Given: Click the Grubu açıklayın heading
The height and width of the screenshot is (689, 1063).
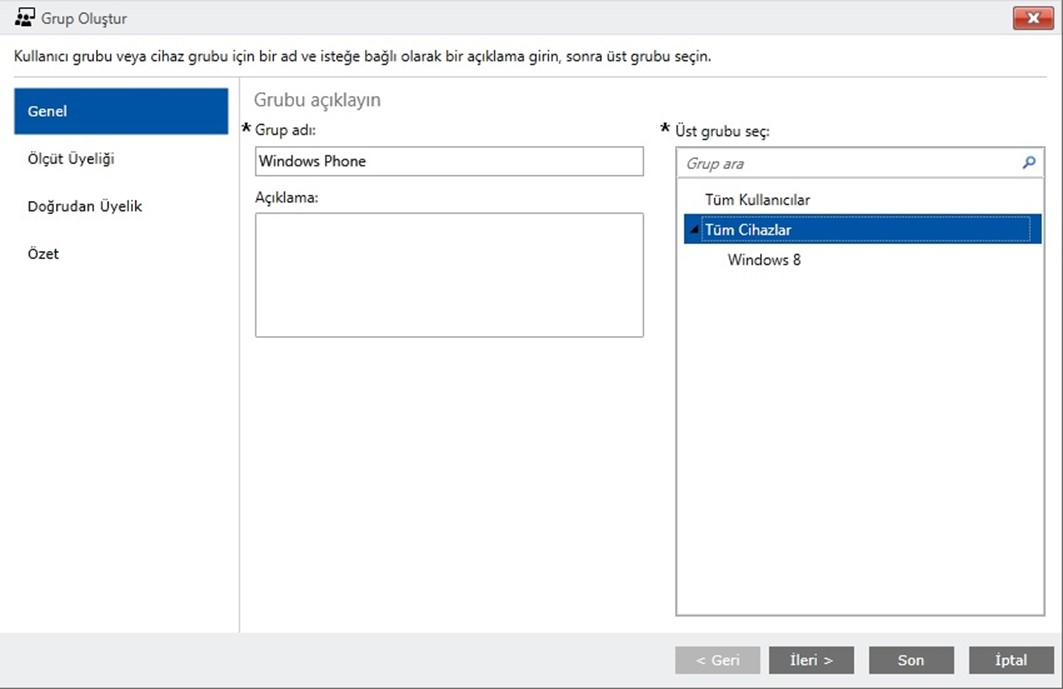Looking at the screenshot, I should point(317,100).
